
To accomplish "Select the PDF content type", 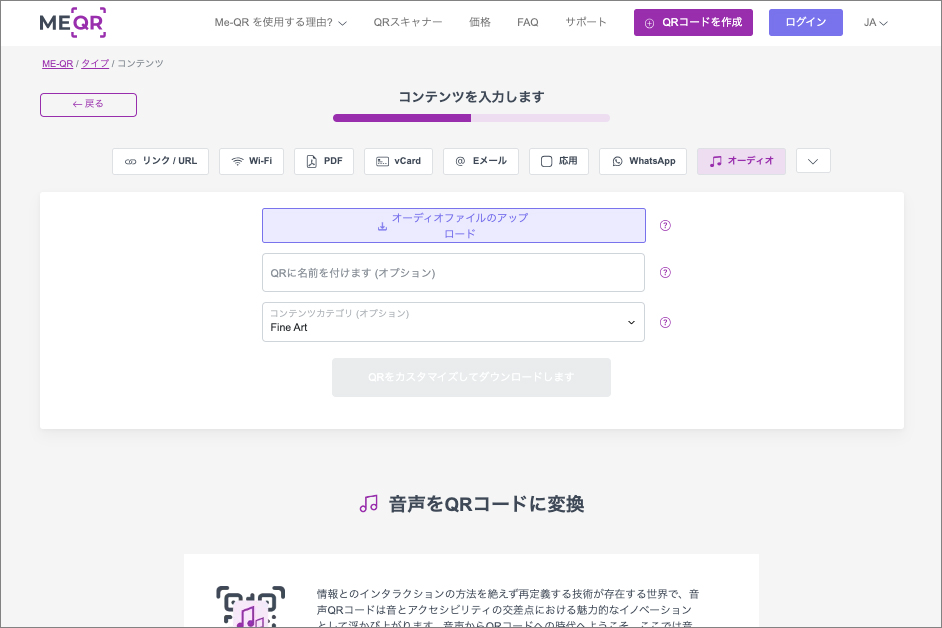I will (323, 161).
